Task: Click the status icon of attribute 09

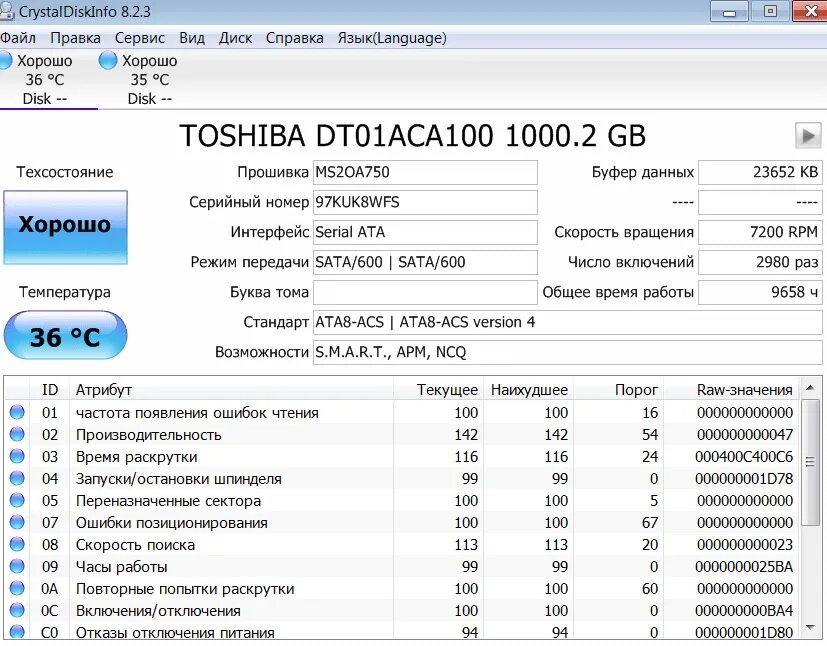Action: (x=17, y=566)
